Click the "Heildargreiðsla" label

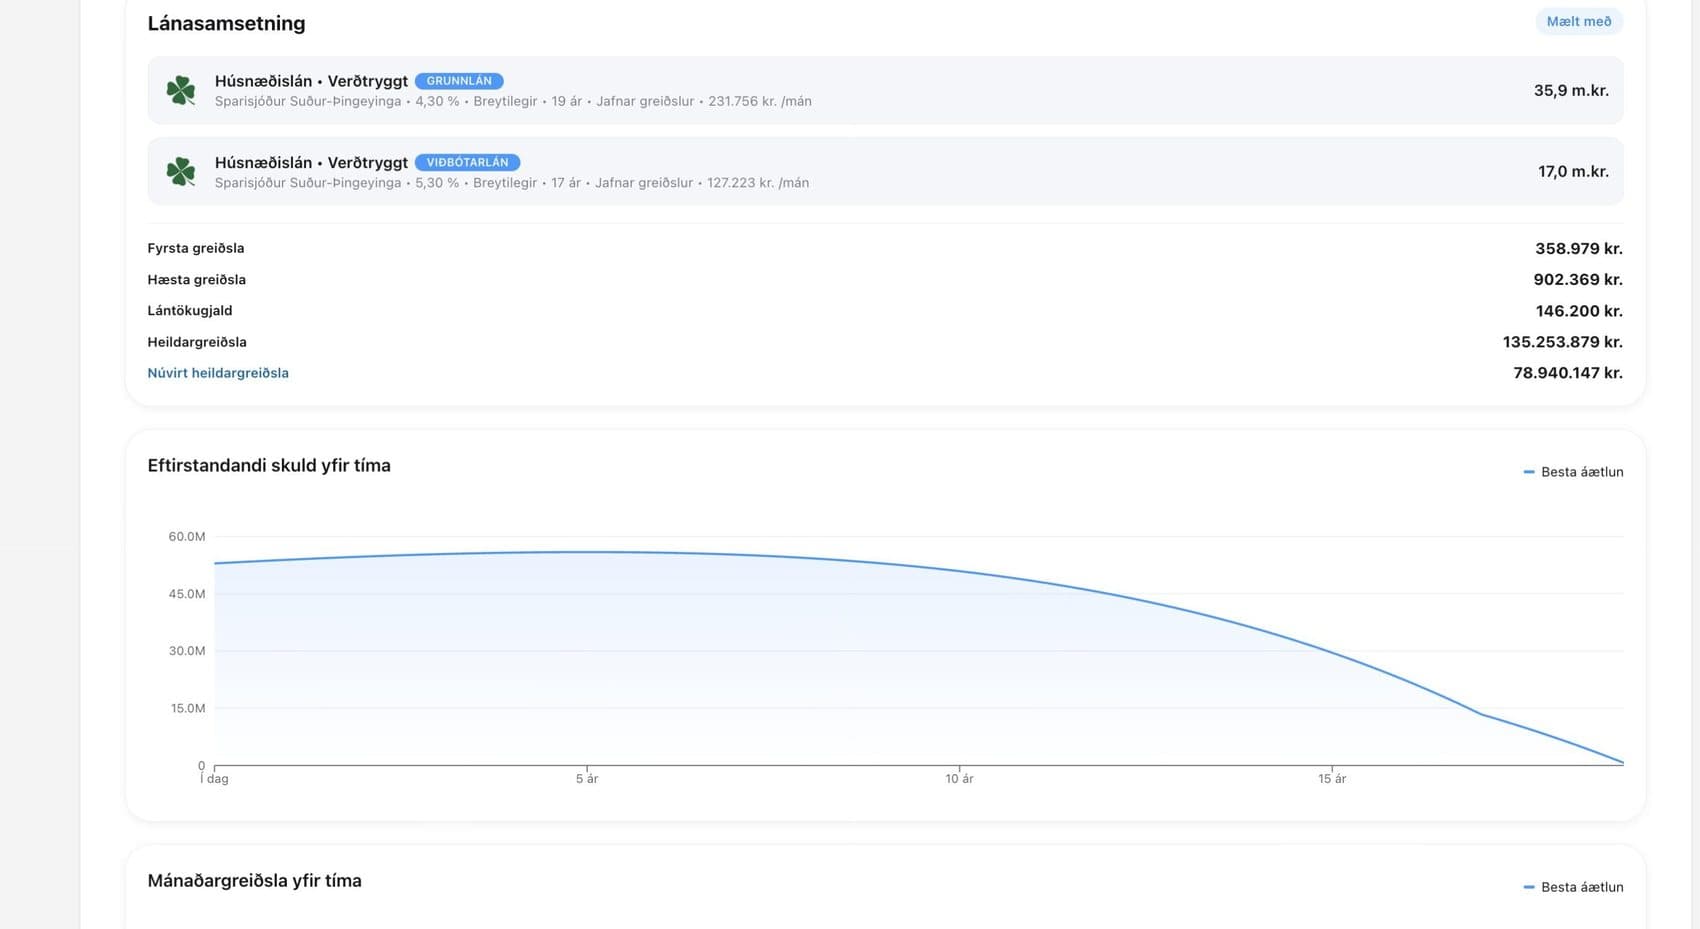coord(197,342)
